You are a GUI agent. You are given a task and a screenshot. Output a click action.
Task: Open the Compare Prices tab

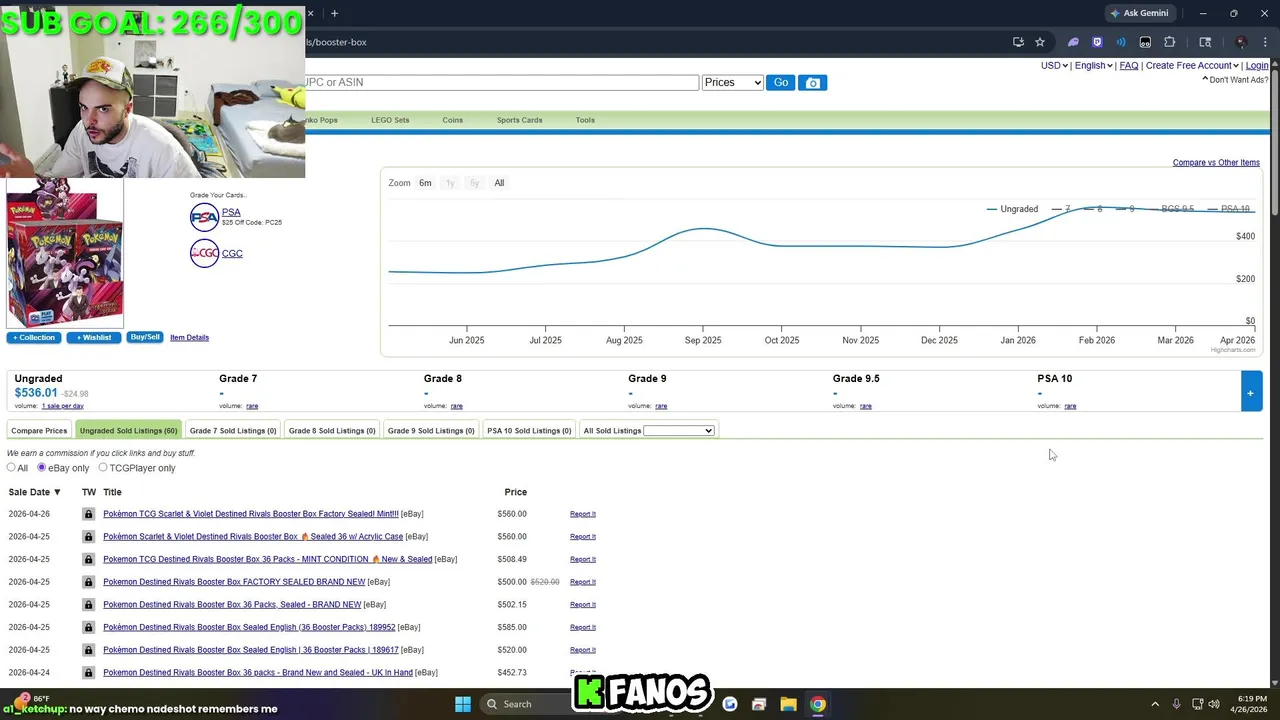39,431
